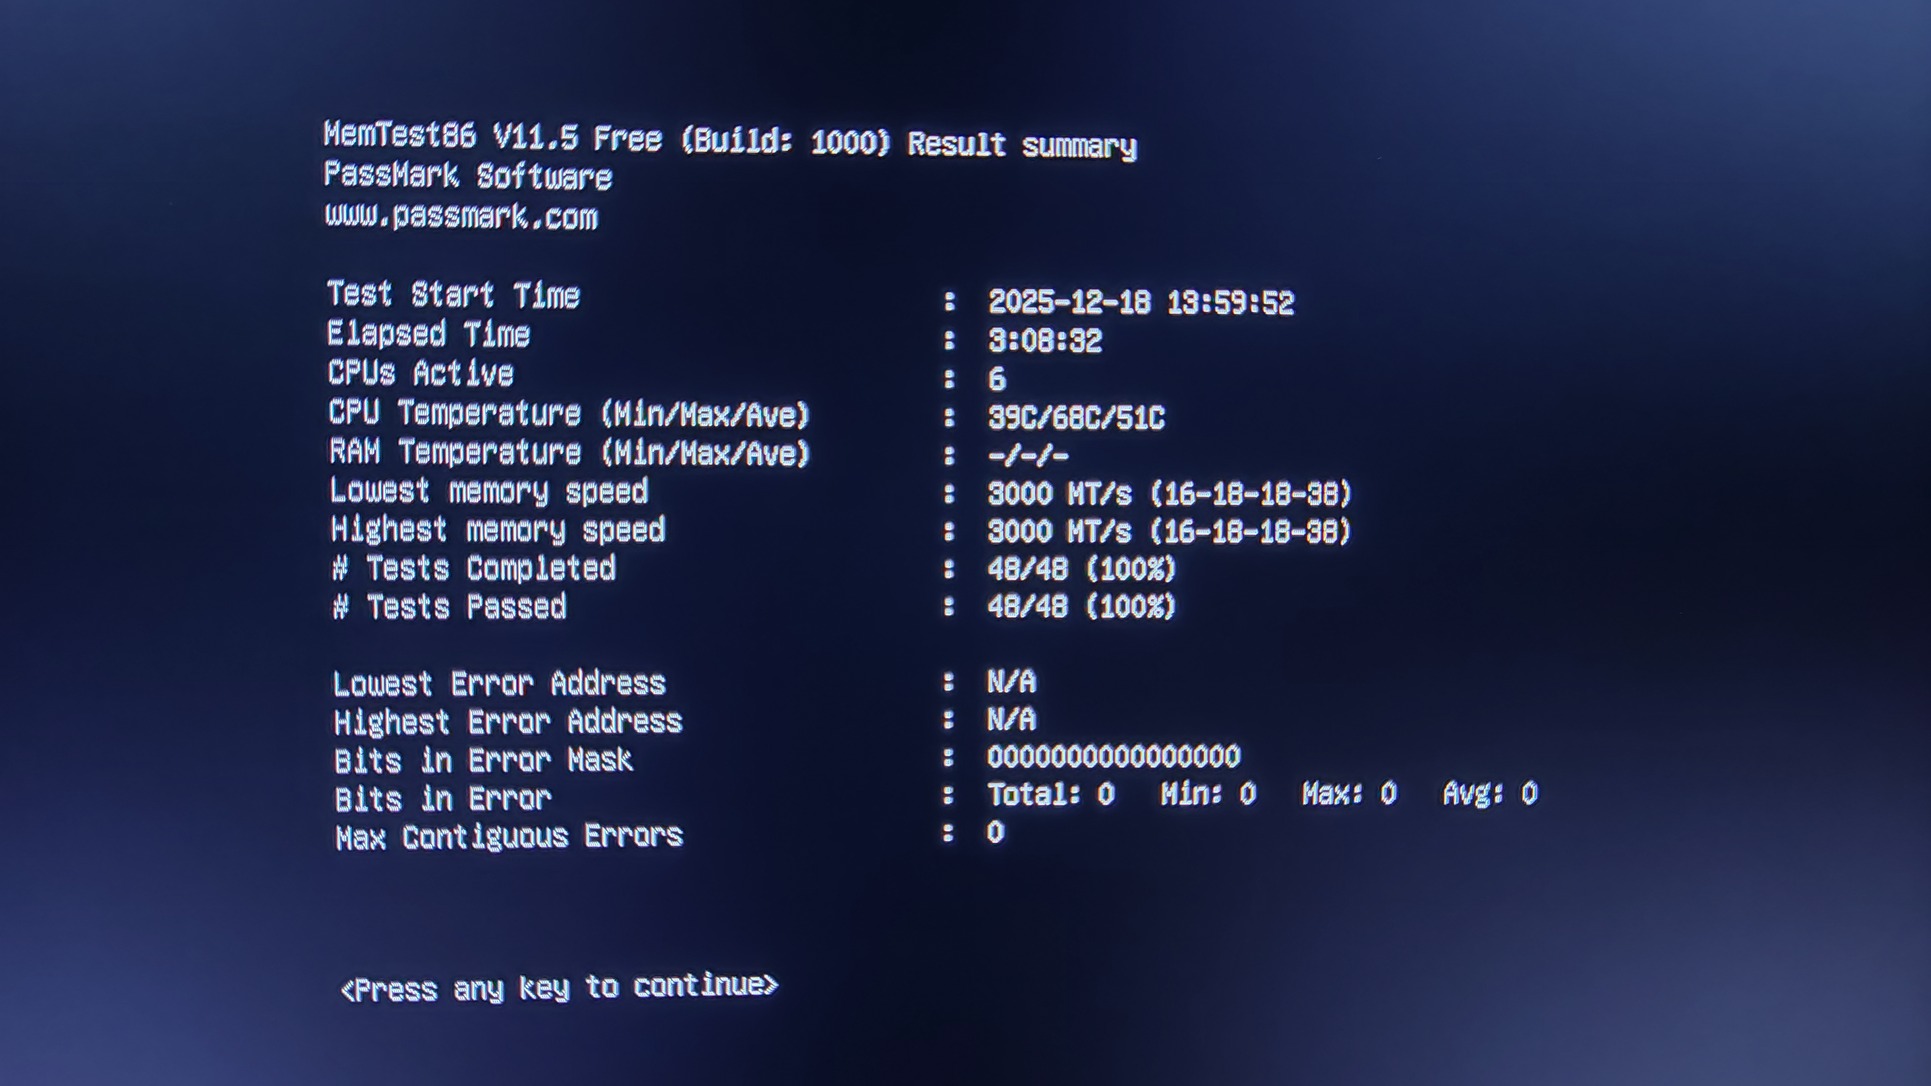This screenshot has width=1931, height=1086.
Task: Select the CPU Temperature reading 39C/68C/51C
Action: pos(1076,417)
